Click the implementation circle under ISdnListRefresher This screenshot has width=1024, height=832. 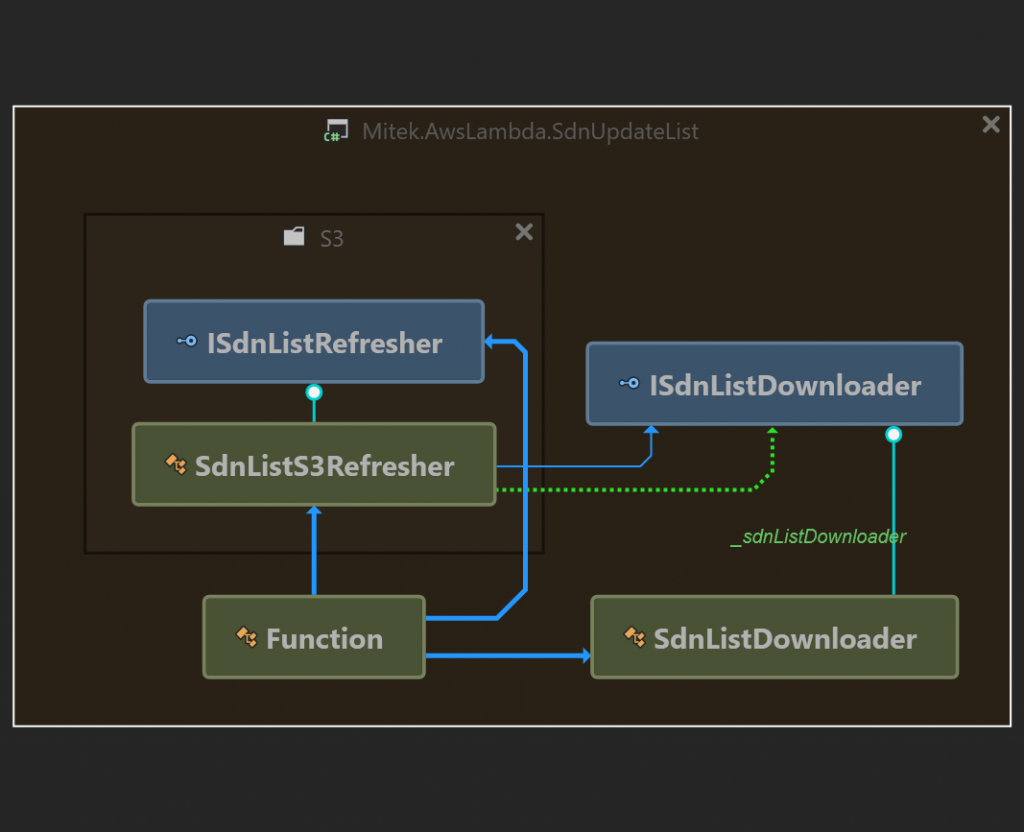314,392
